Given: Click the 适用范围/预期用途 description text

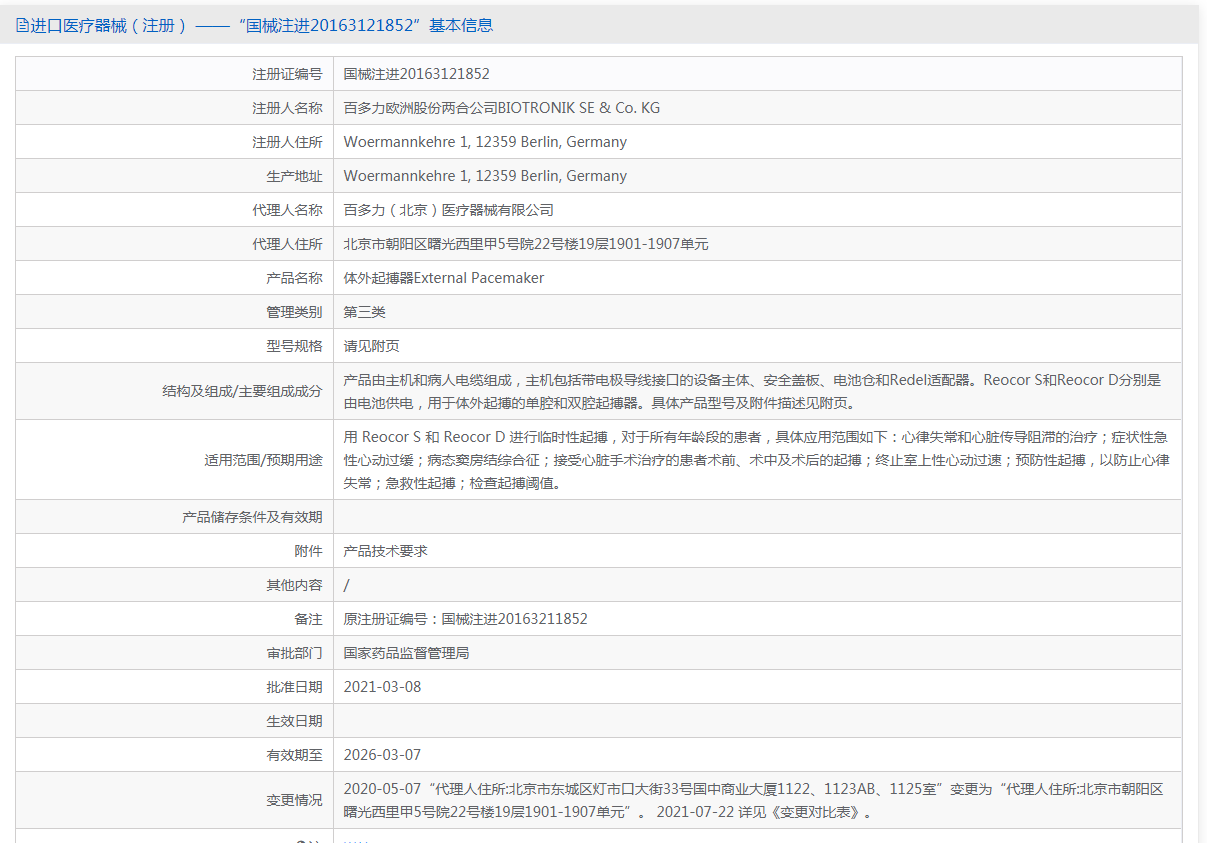Looking at the screenshot, I should point(756,460).
